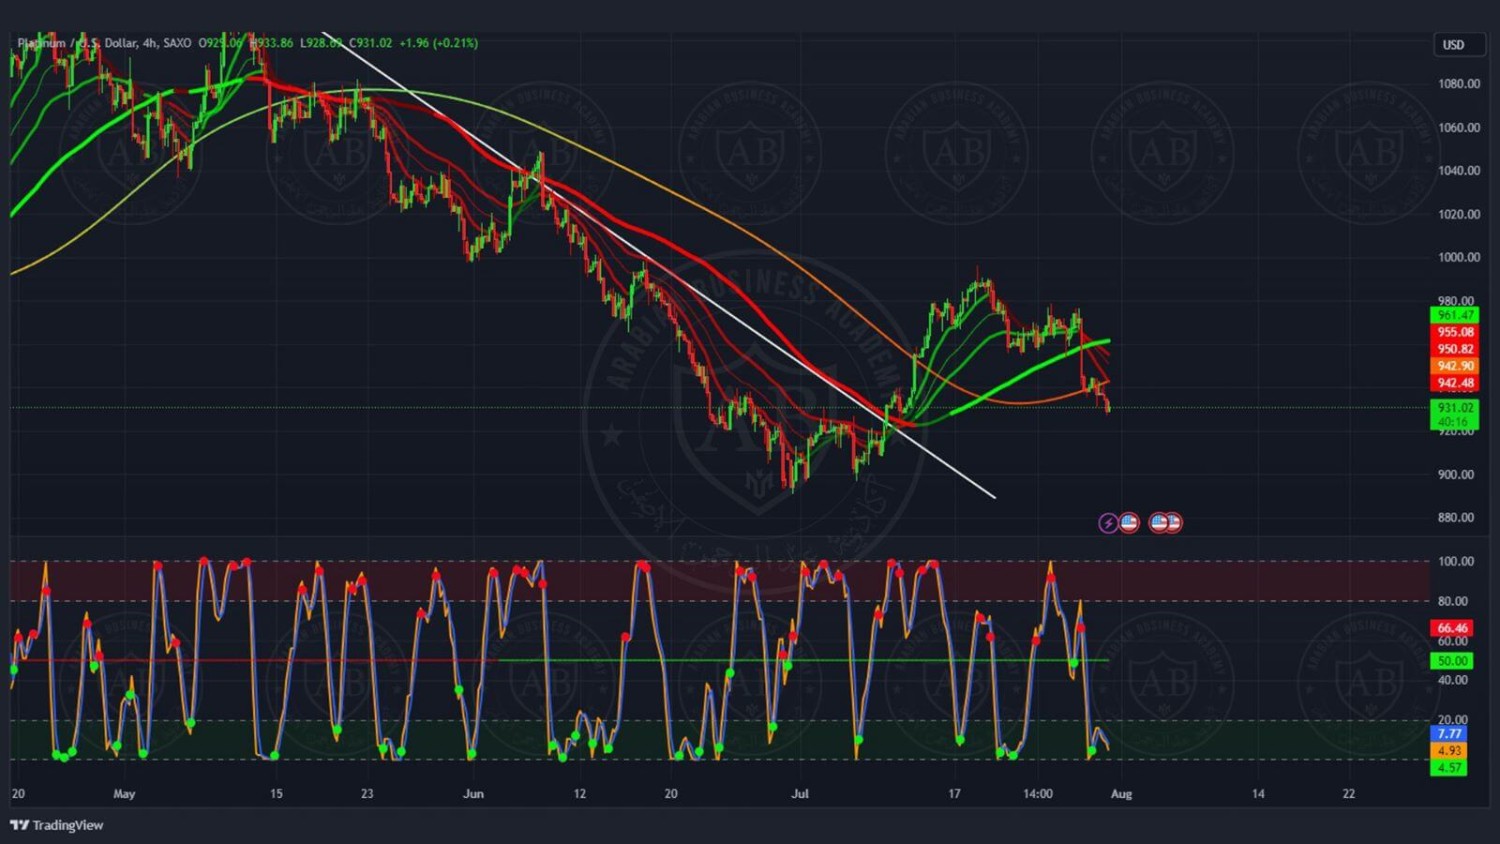Viewport: 1500px width, 844px height.
Task: Click the 1060.00 price axis level
Action: [1459, 128]
